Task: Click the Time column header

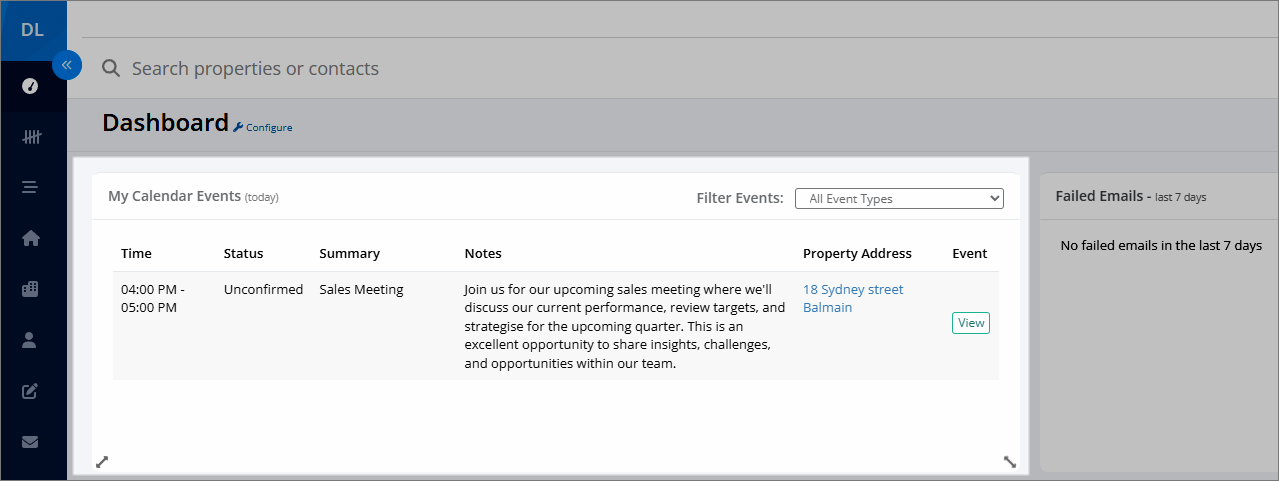Action: click(x=136, y=253)
